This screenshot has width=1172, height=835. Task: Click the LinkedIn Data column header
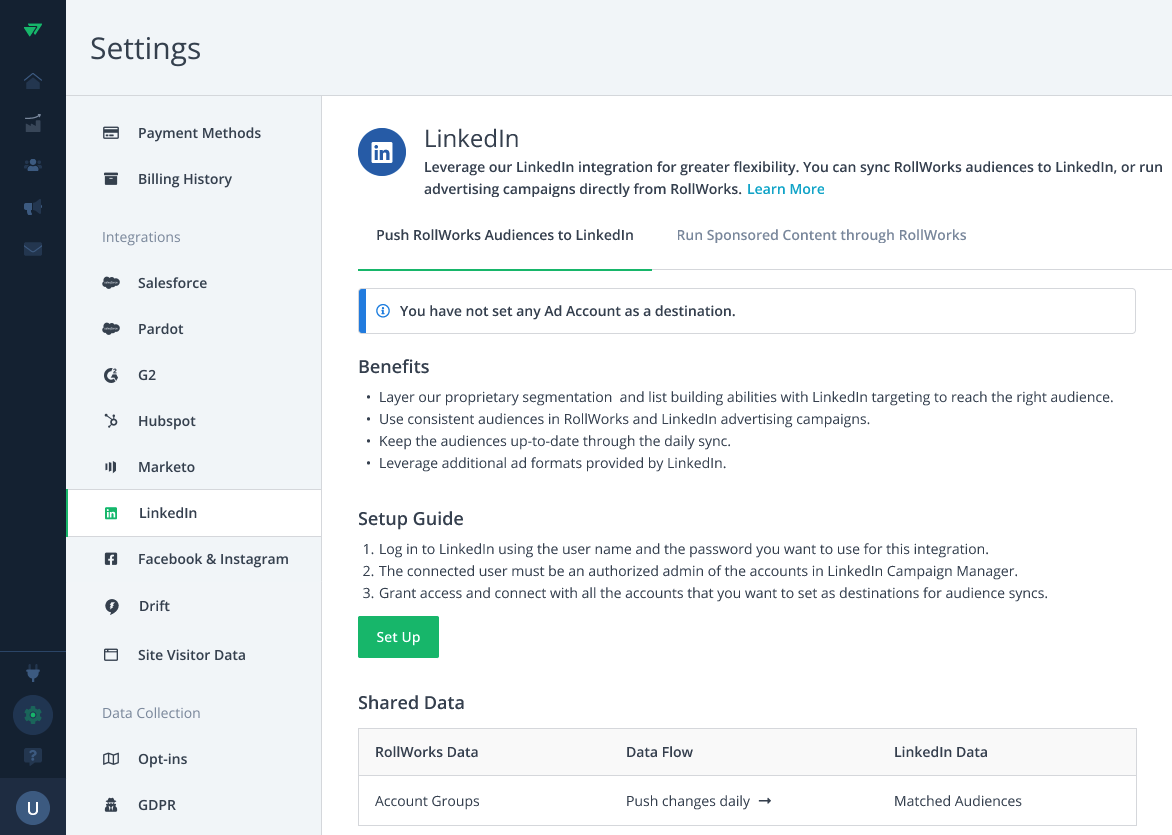coord(940,752)
